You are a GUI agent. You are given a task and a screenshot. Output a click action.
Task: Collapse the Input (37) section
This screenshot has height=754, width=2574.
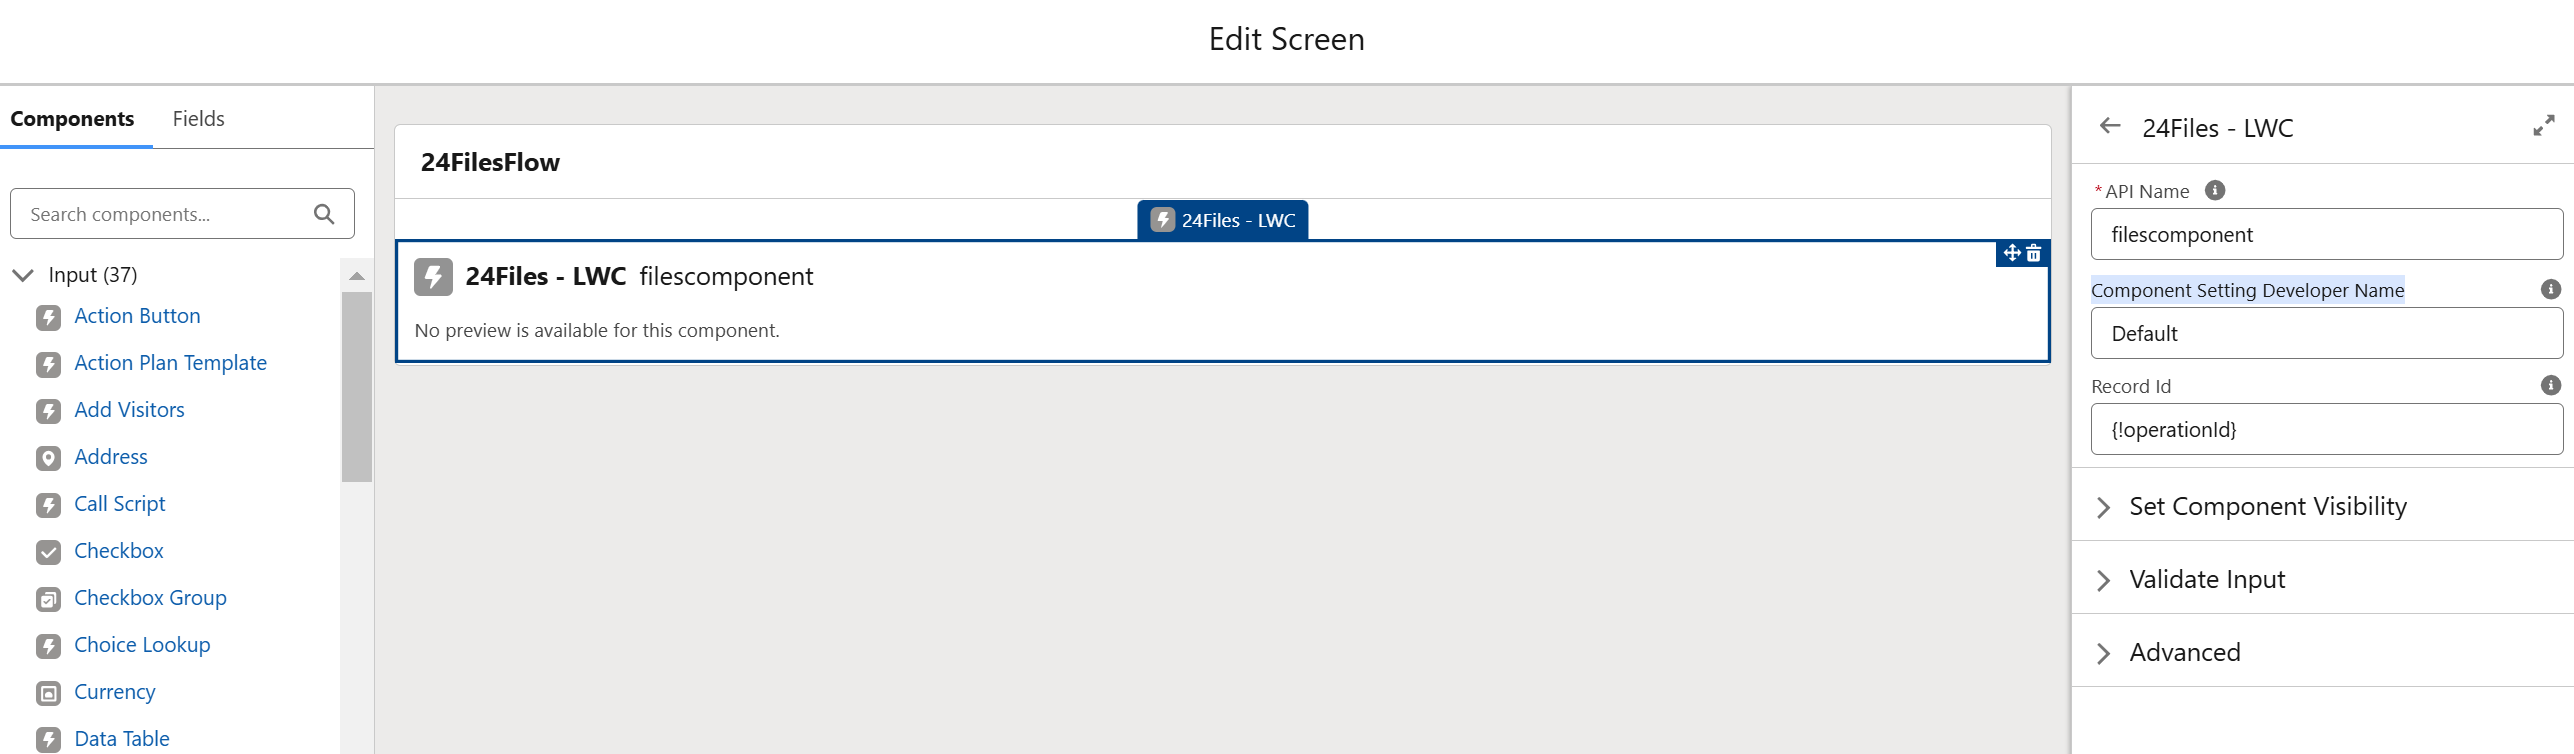[23, 275]
